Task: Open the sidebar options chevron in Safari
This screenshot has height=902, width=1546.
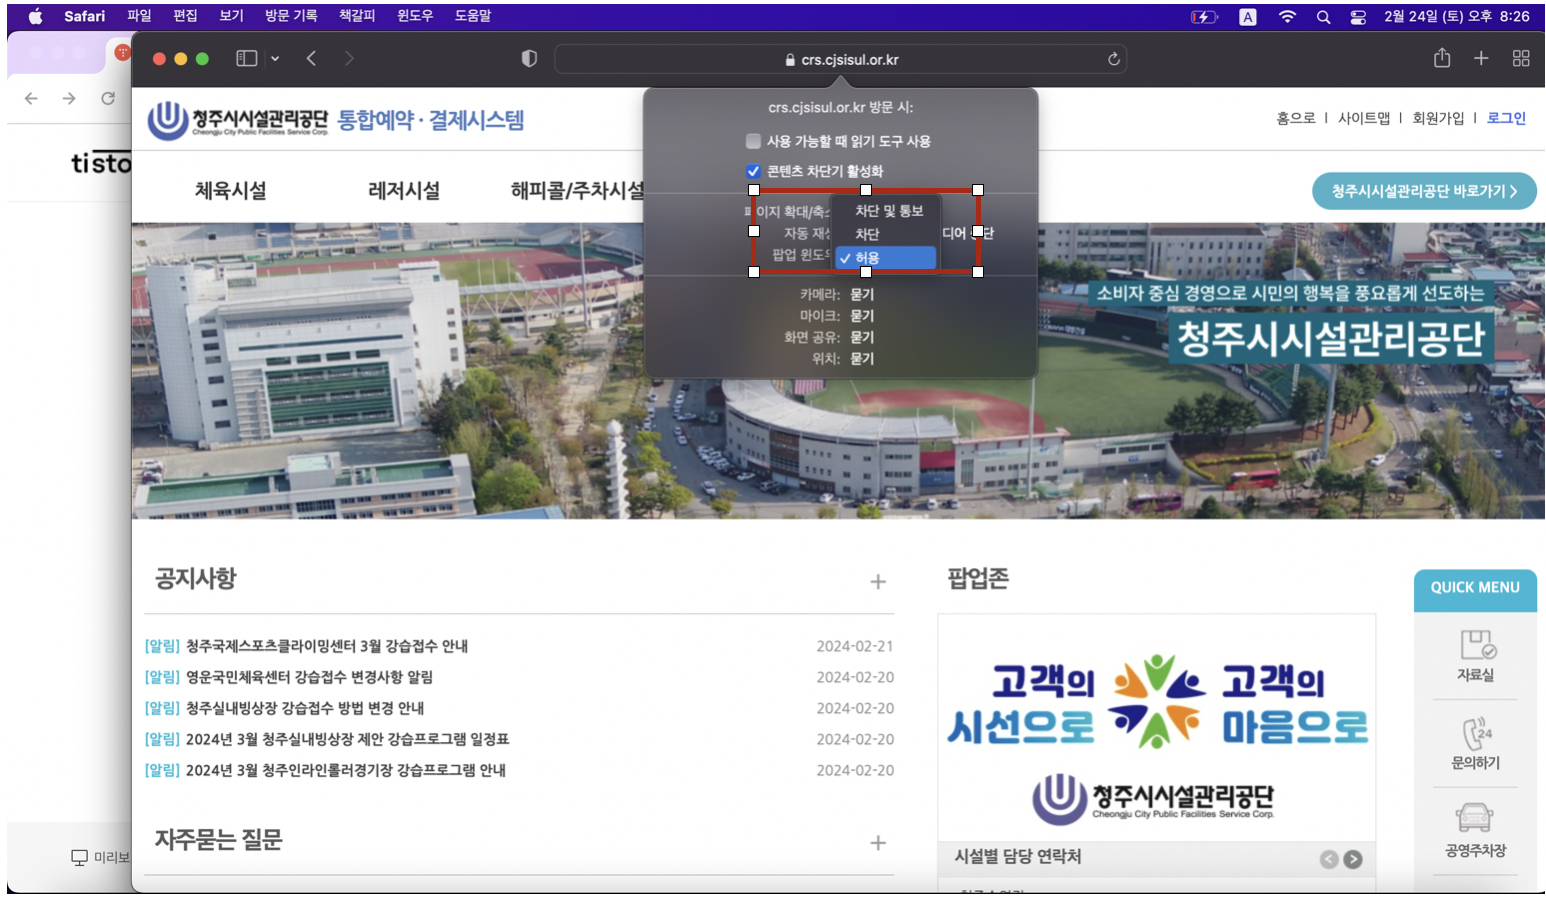Action: pyautogui.click(x=275, y=59)
